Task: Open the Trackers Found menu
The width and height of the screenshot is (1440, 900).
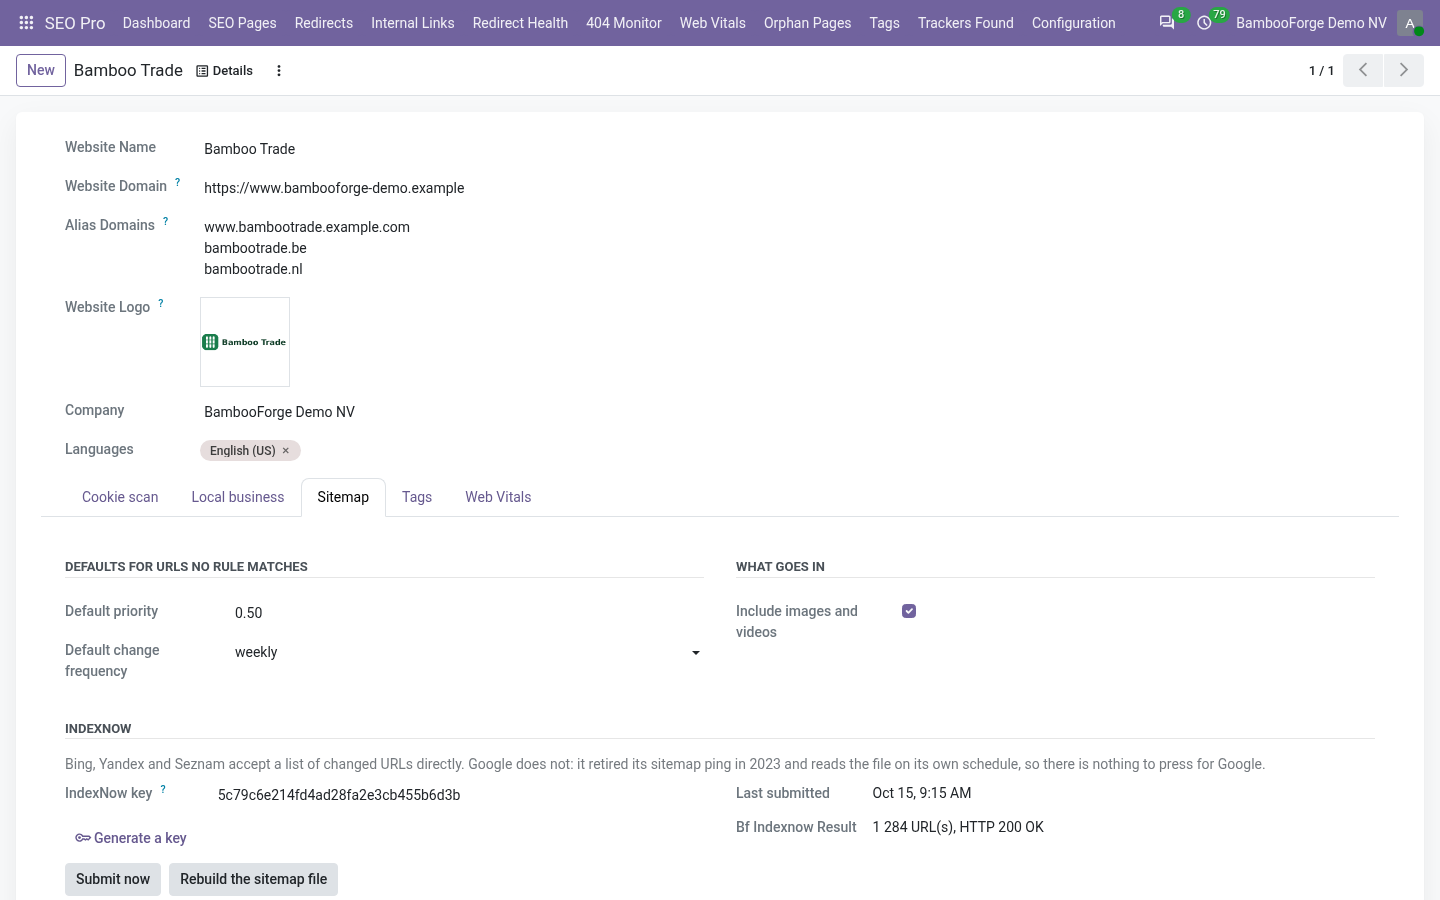Action: (x=966, y=23)
